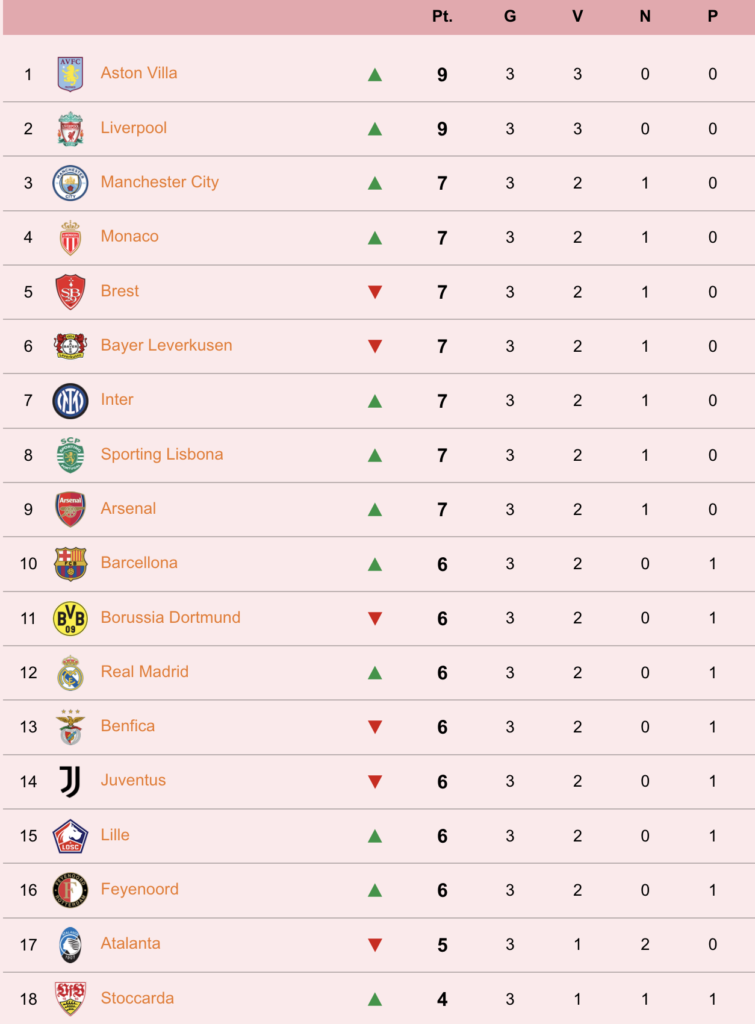The image size is (755, 1024).
Task: Click the Manchester City badge
Action: [x=70, y=183]
